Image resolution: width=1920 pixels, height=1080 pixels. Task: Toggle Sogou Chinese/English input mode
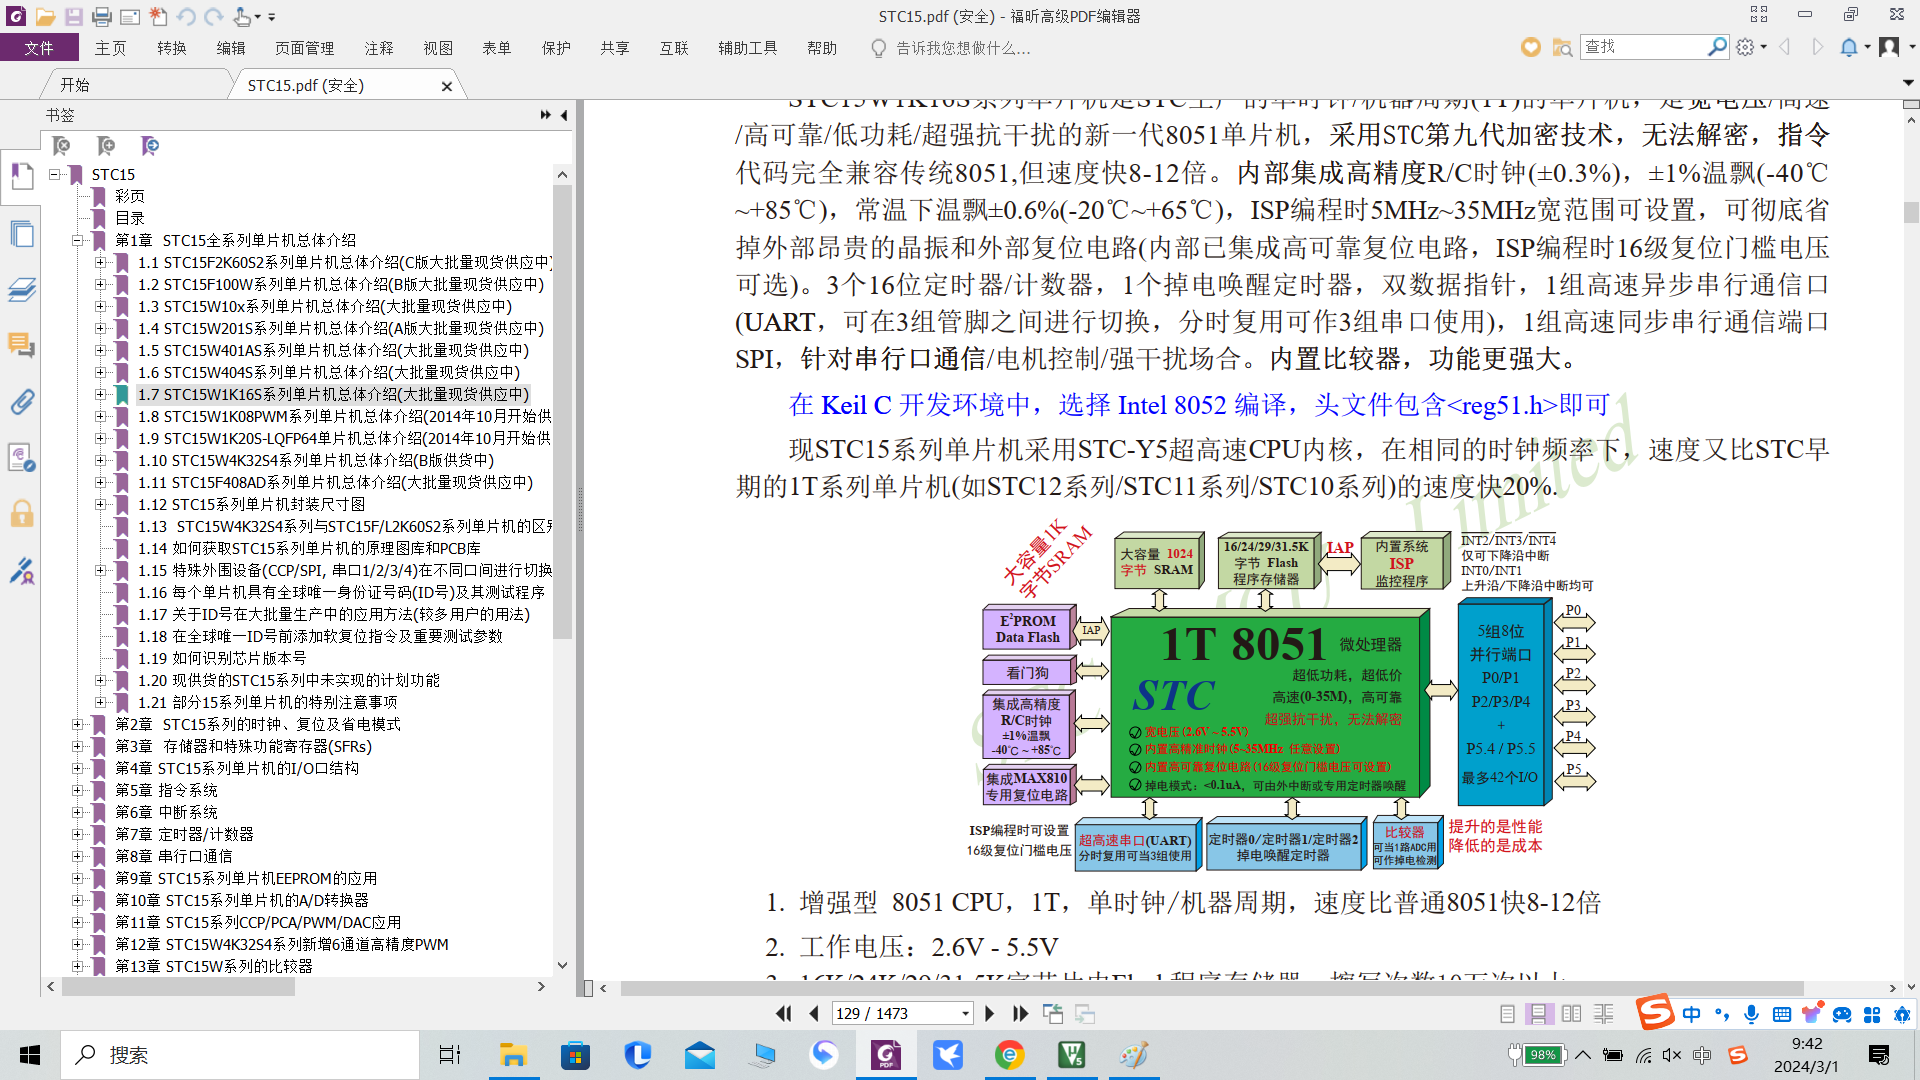1691,1014
